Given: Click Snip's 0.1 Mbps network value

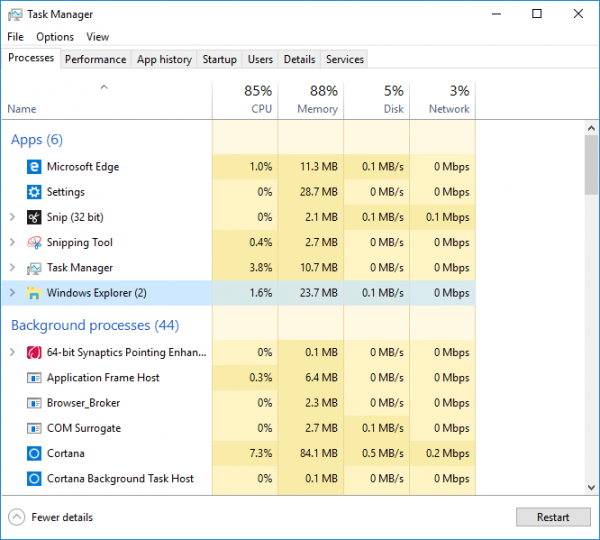Looking at the screenshot, I should coord(447,217).
